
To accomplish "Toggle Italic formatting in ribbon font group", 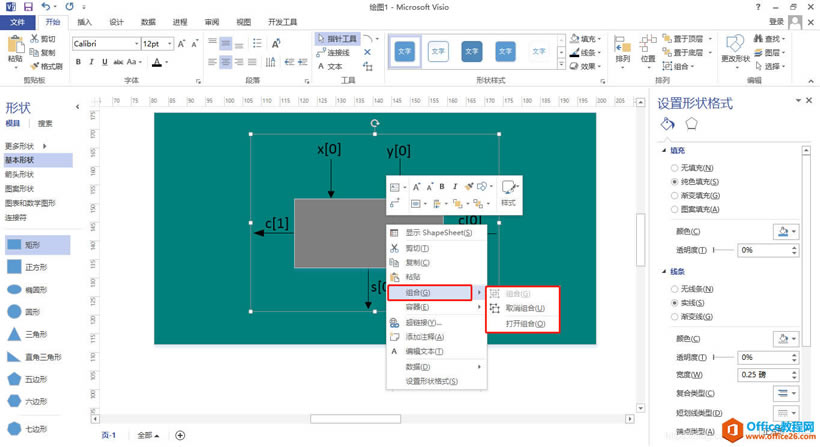I will click(x=91, y=62).
